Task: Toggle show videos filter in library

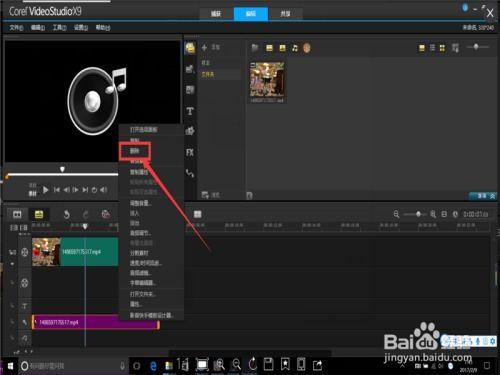Action: click(x=269, y=48)
